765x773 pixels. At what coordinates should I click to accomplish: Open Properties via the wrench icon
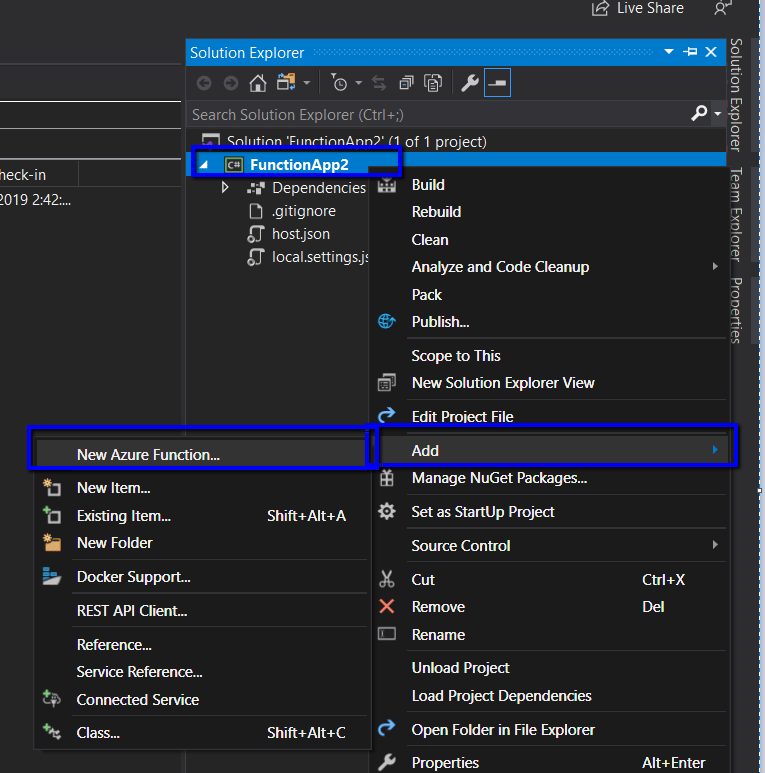(x=469, y=83)
